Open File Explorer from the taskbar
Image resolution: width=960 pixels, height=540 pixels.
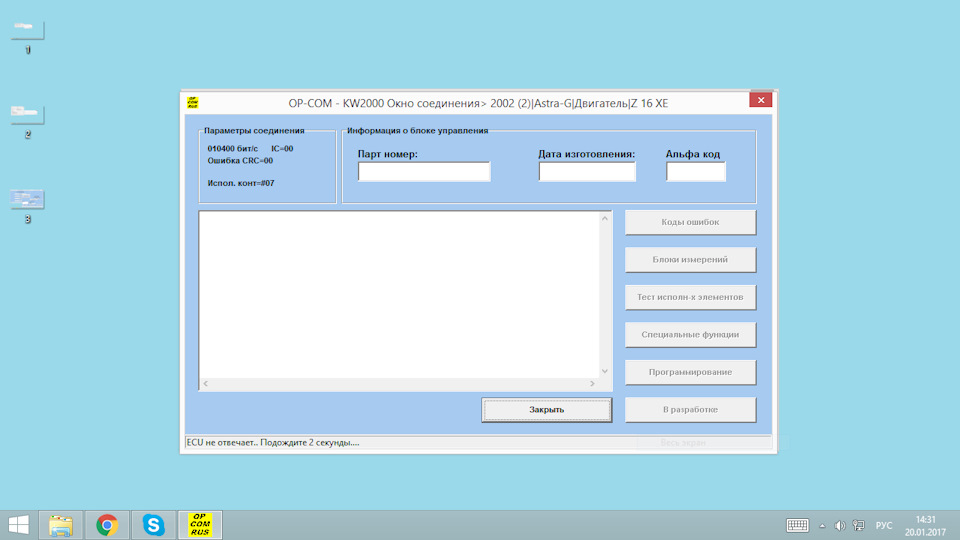point(61,524)
